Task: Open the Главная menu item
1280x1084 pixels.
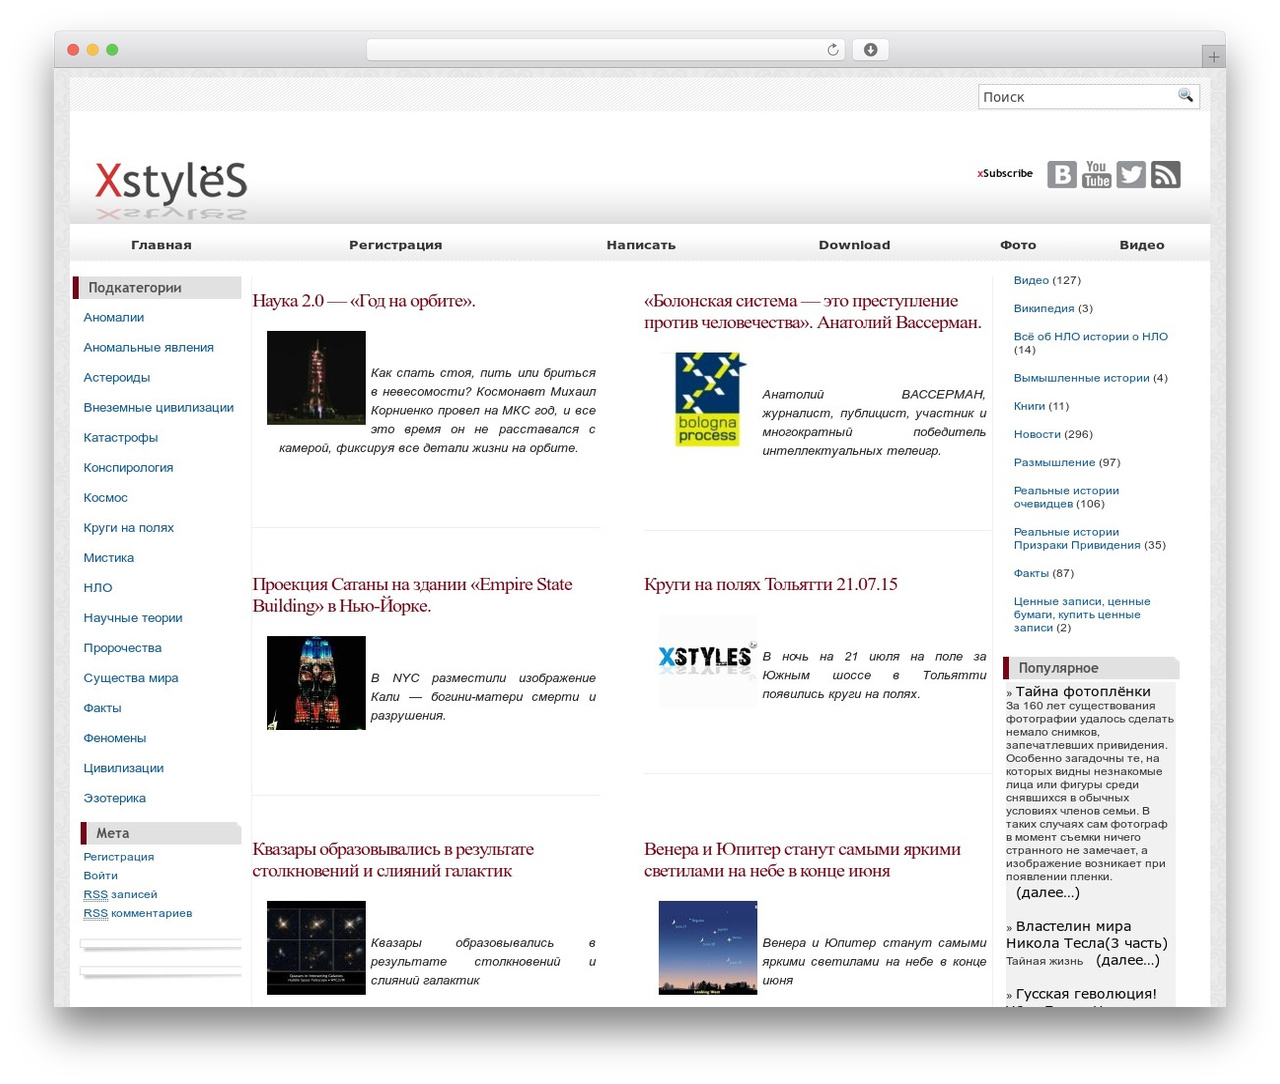Action: [x=161, y=245]
